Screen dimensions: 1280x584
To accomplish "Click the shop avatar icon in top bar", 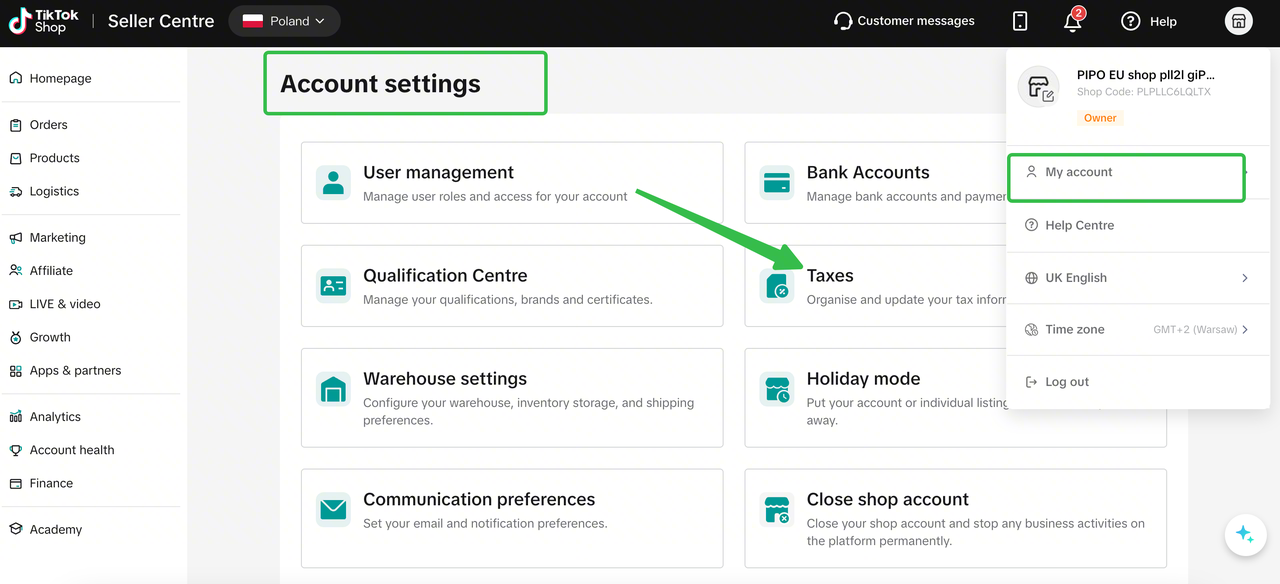I will point(1239,21).
